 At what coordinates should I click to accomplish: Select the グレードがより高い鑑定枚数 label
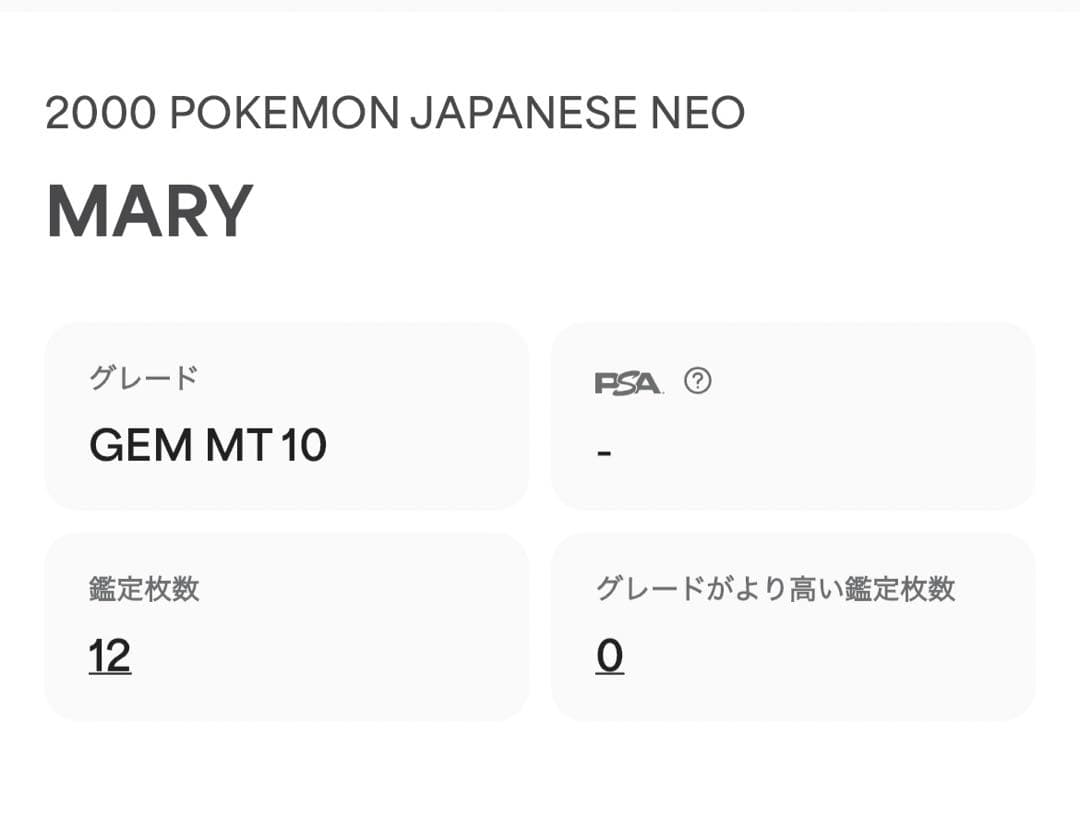tap(777, 589)
